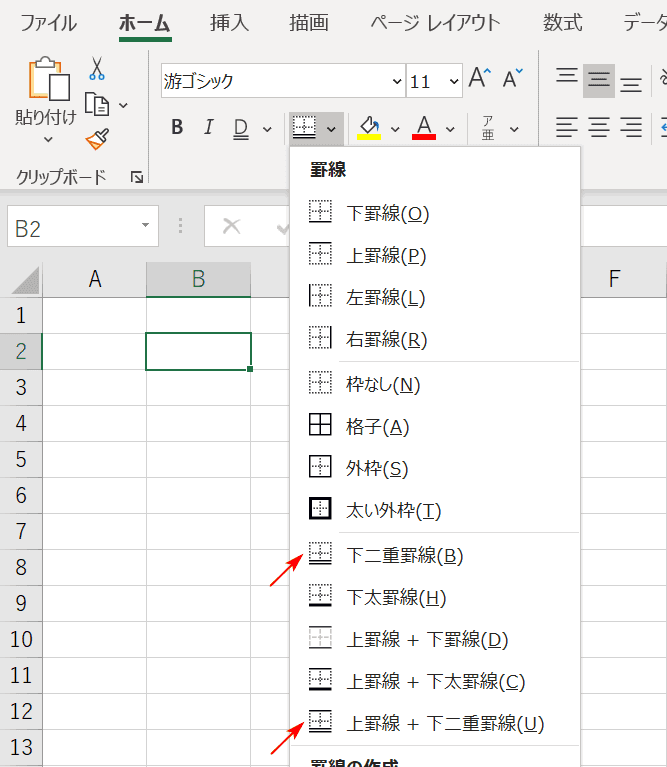The image size is (667, 767).
Task: Increase font size with large A icon
Action: 479,78
